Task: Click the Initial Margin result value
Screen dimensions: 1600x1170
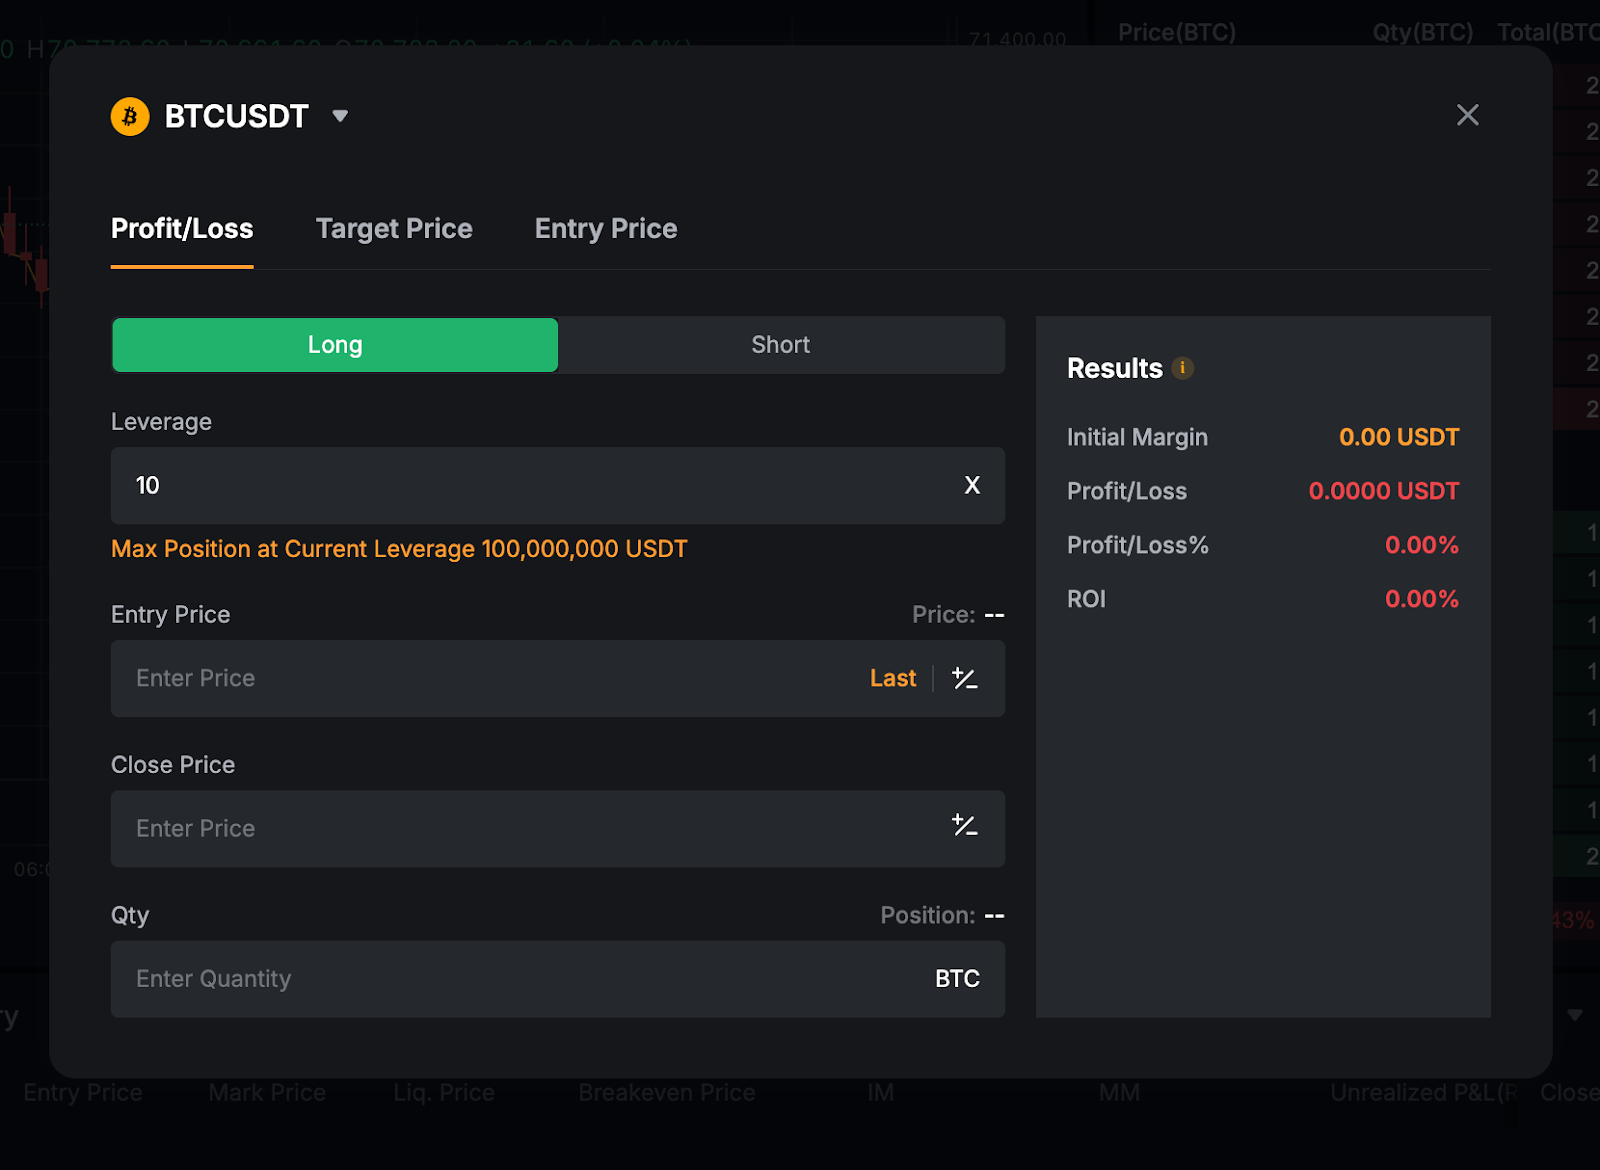Action: tap(1398, 437)
